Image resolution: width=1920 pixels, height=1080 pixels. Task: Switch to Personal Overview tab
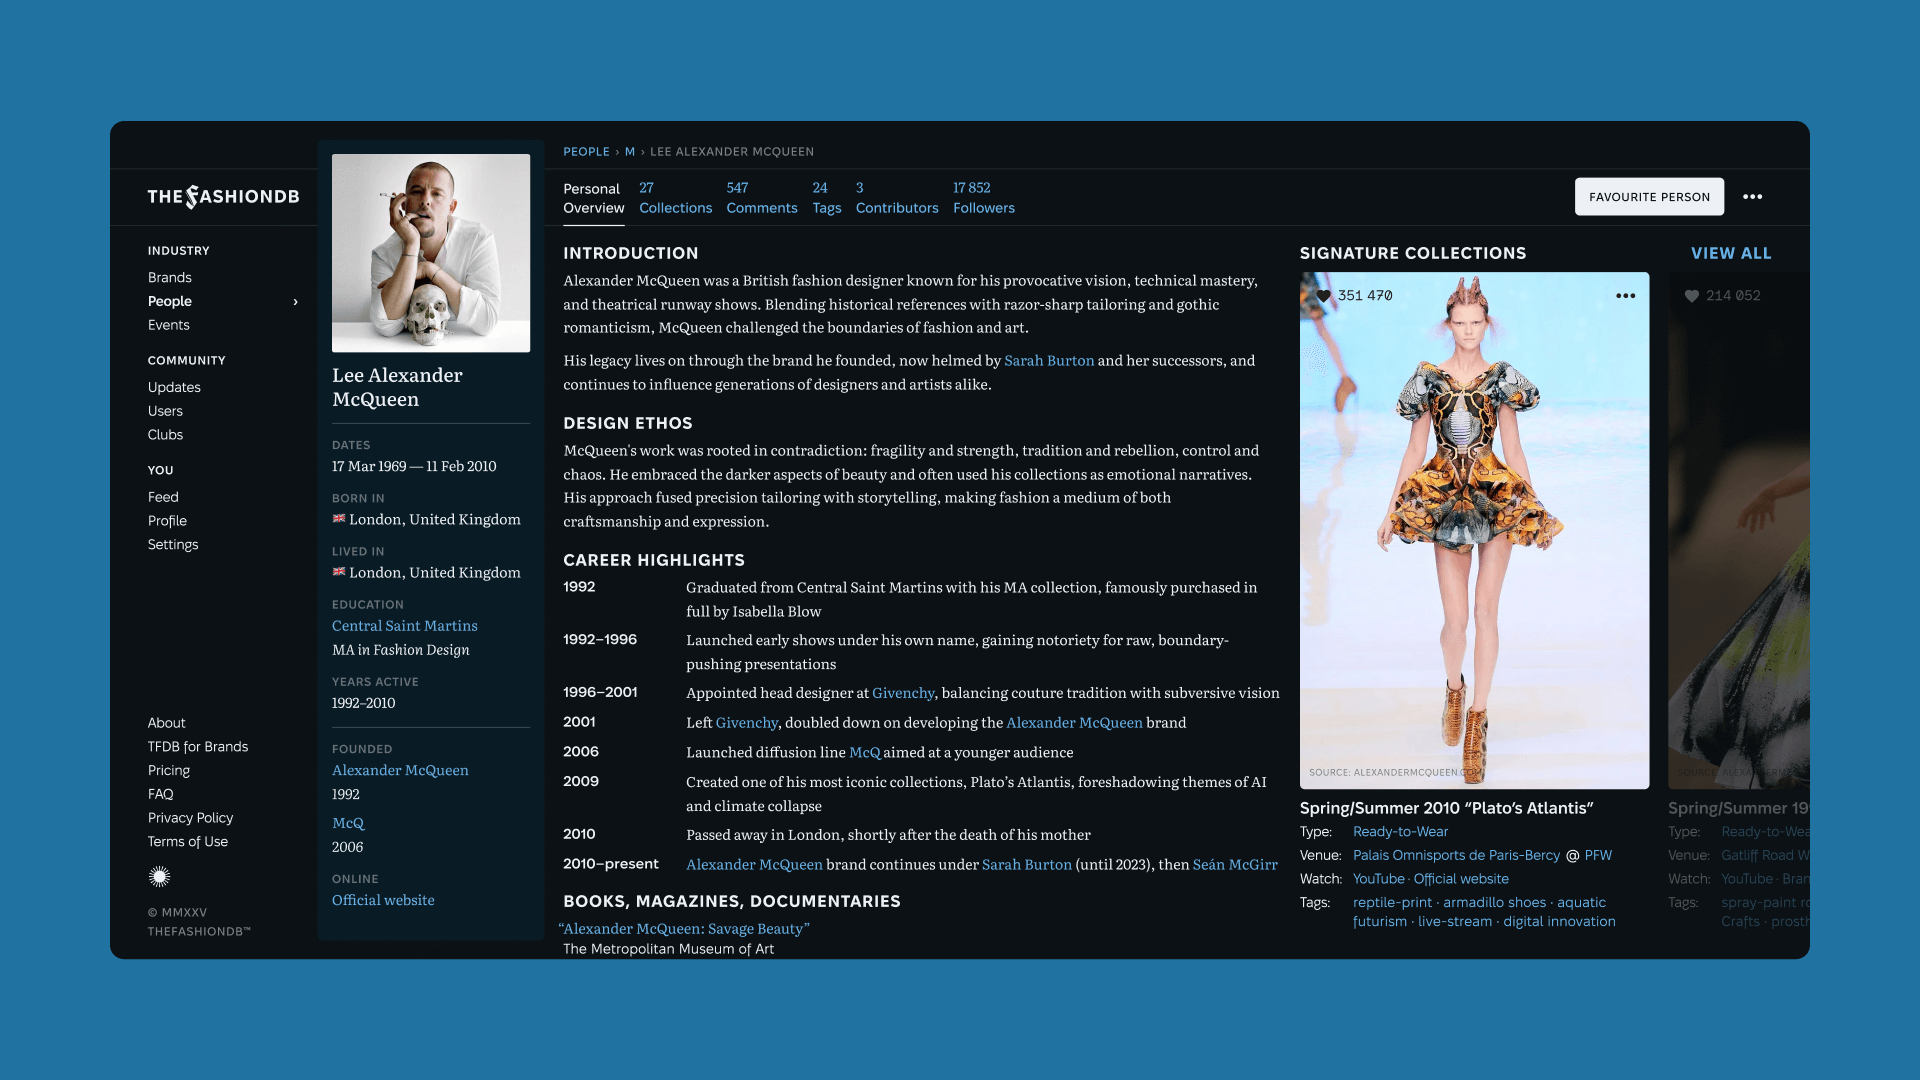coord(593,198)
